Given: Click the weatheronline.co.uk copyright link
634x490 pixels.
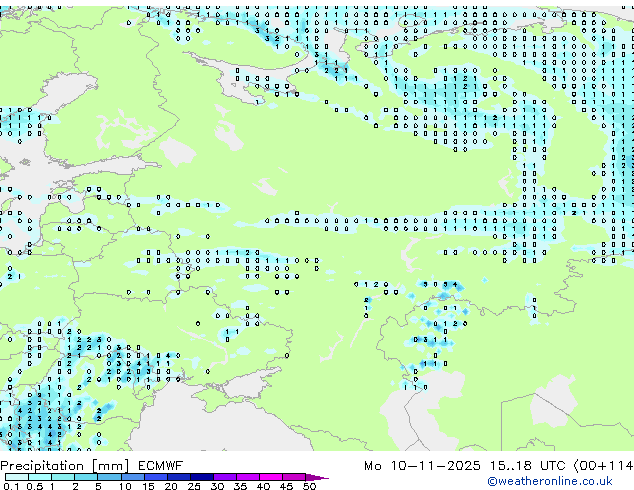Looking at the screenshot, I should [550, 481].
